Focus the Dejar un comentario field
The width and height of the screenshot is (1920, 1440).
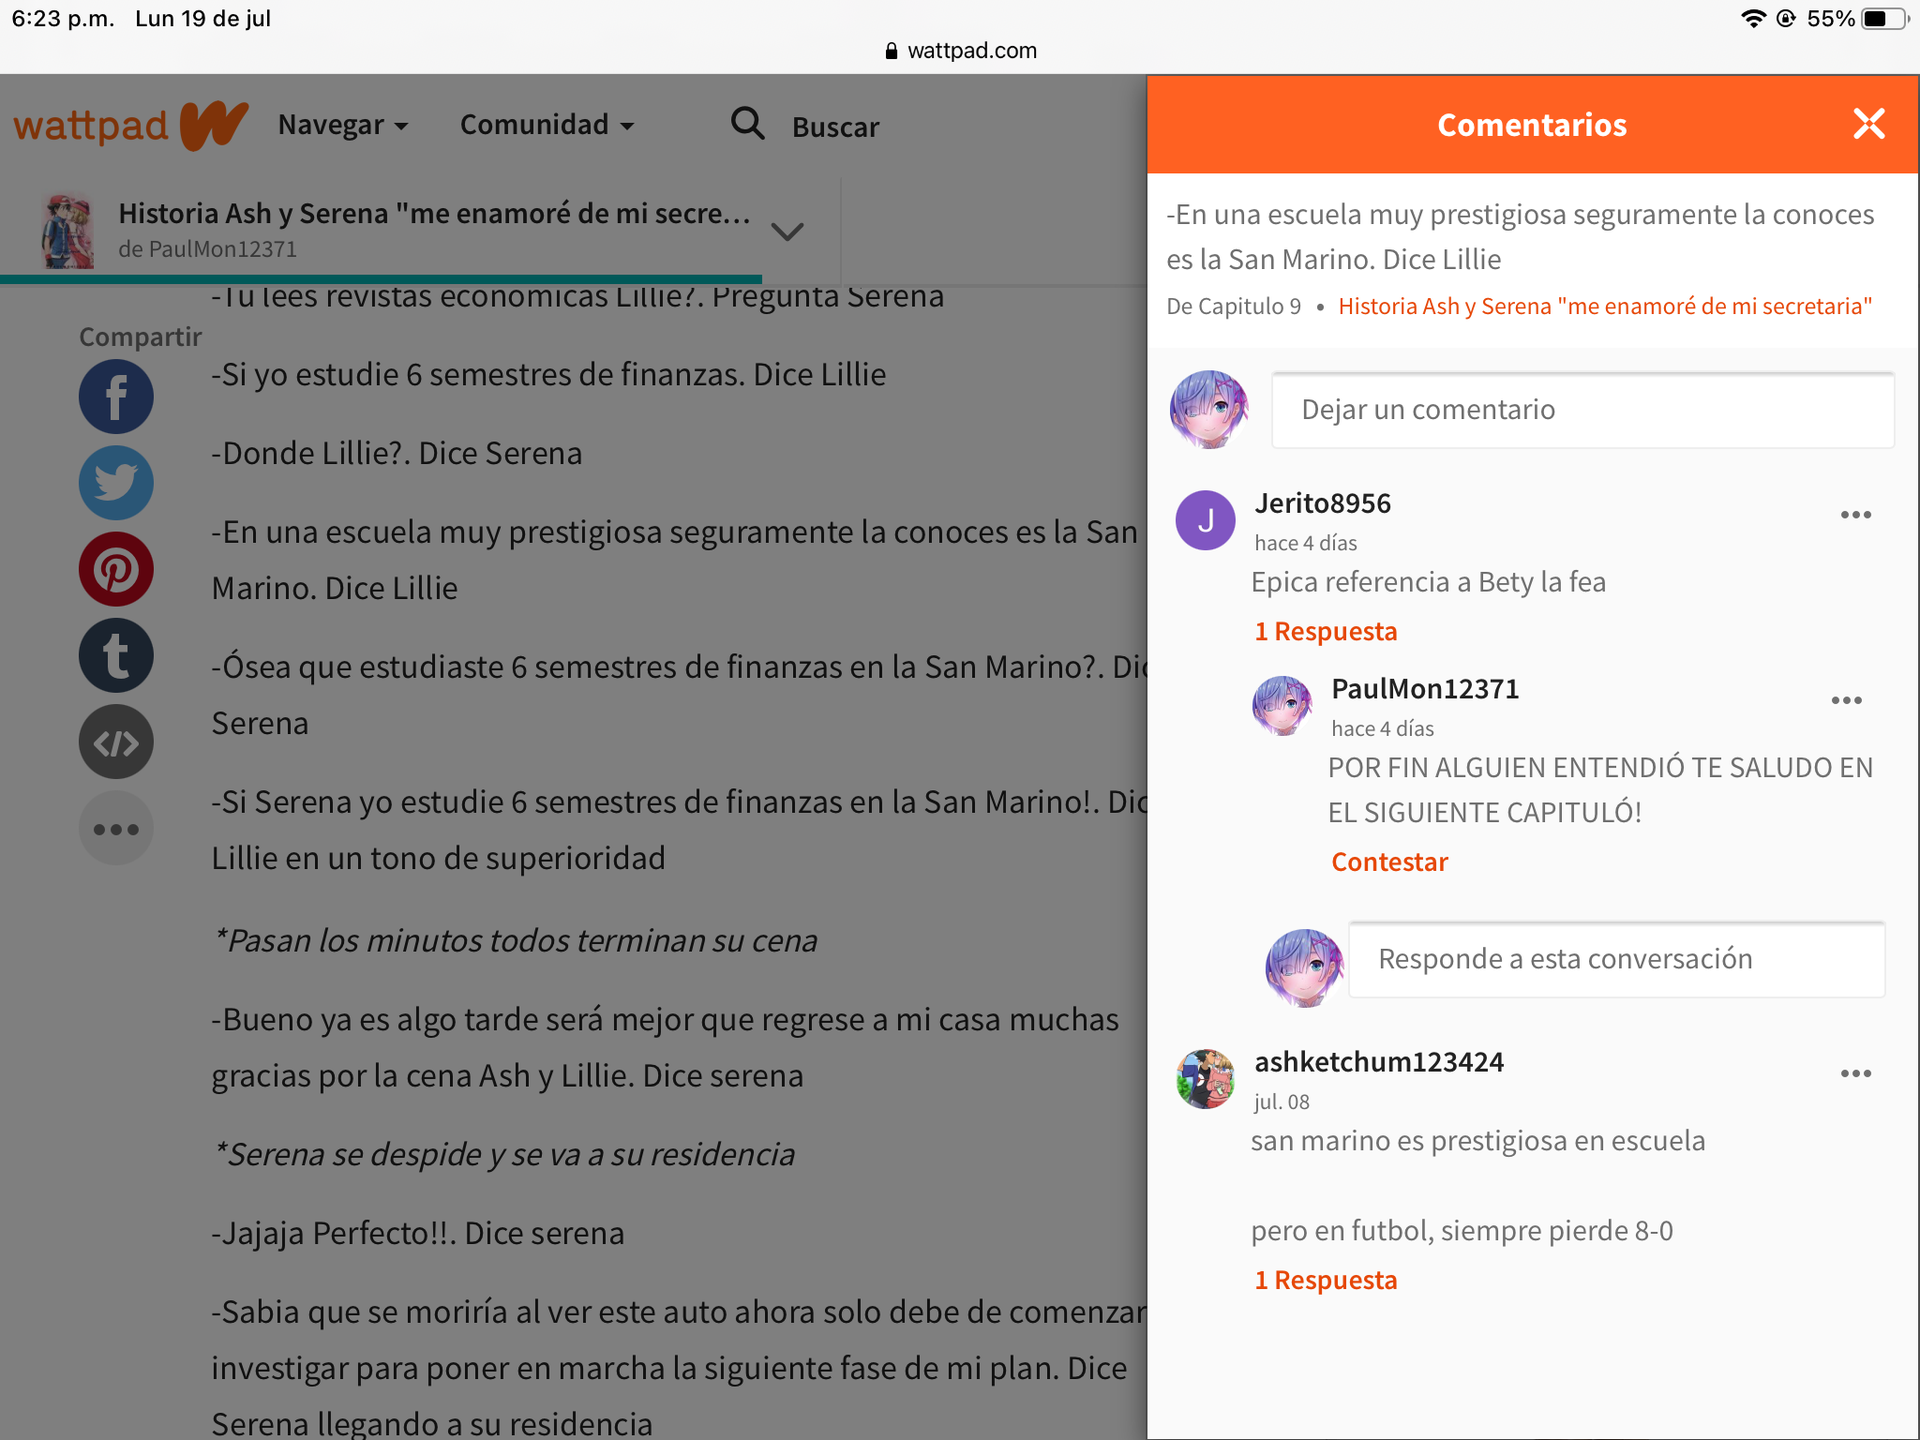(1583, 410)
